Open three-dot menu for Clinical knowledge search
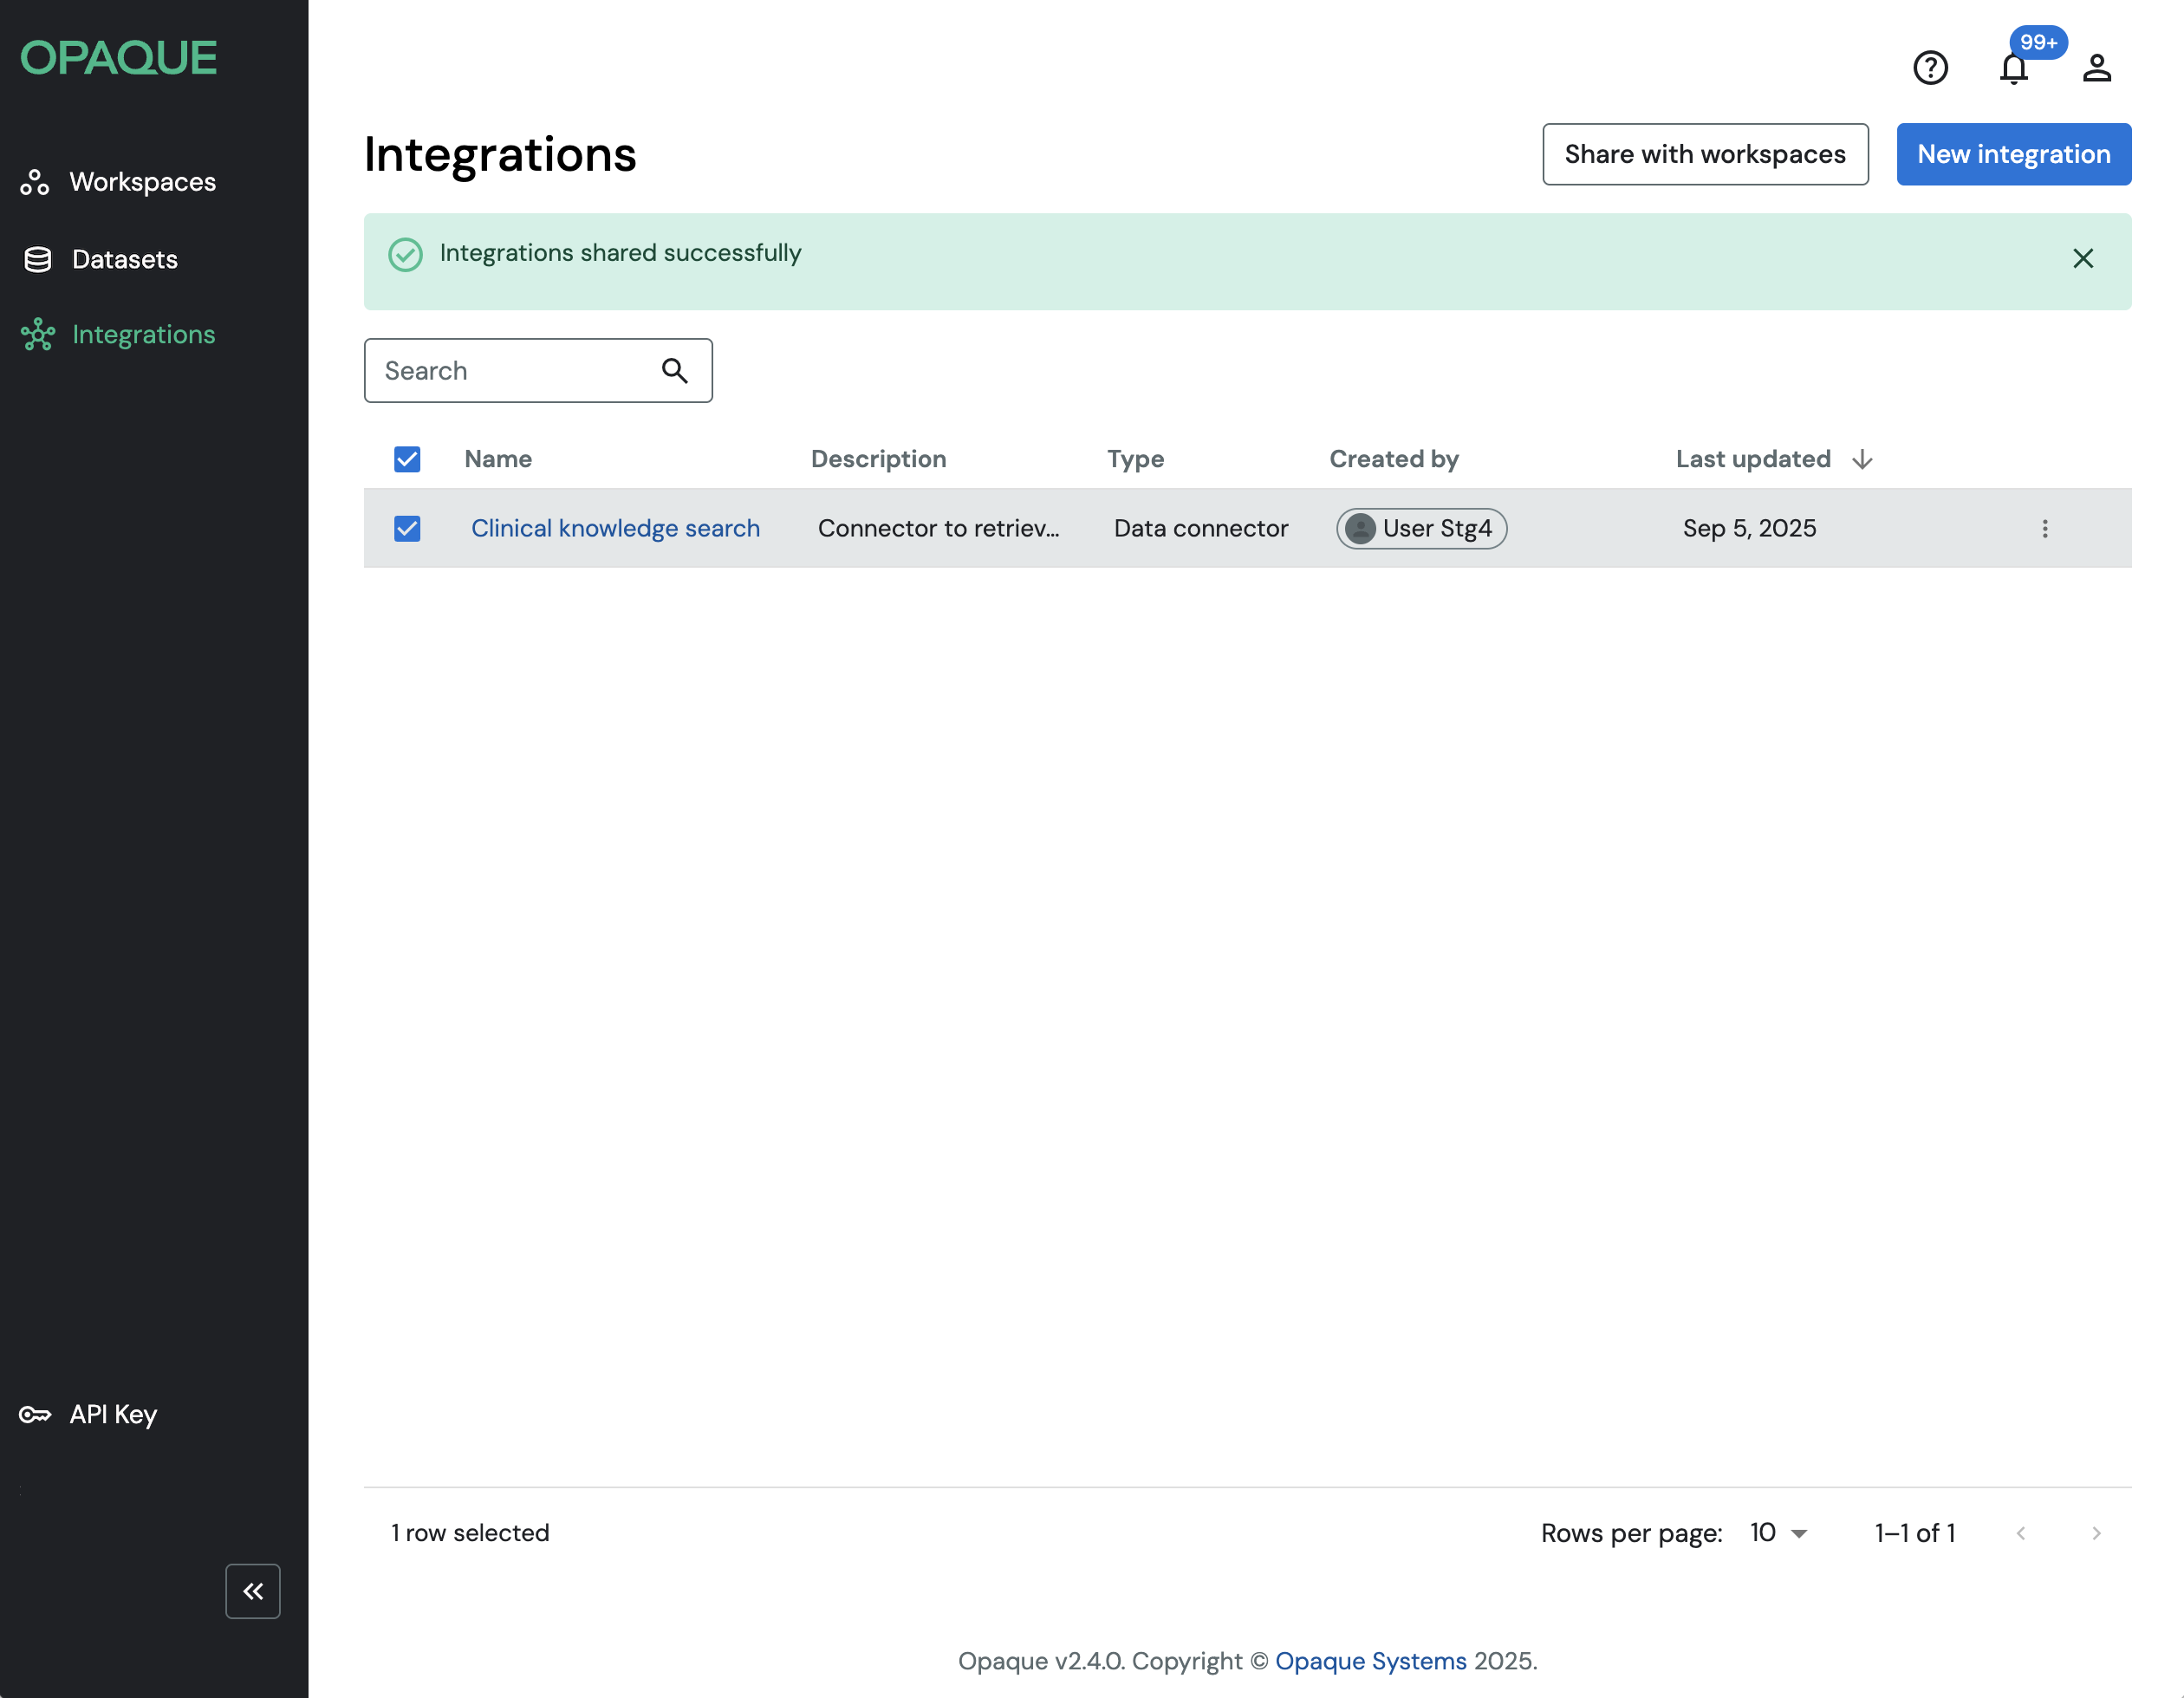Viewport: 2184px width, 1698px height. 2044,528
